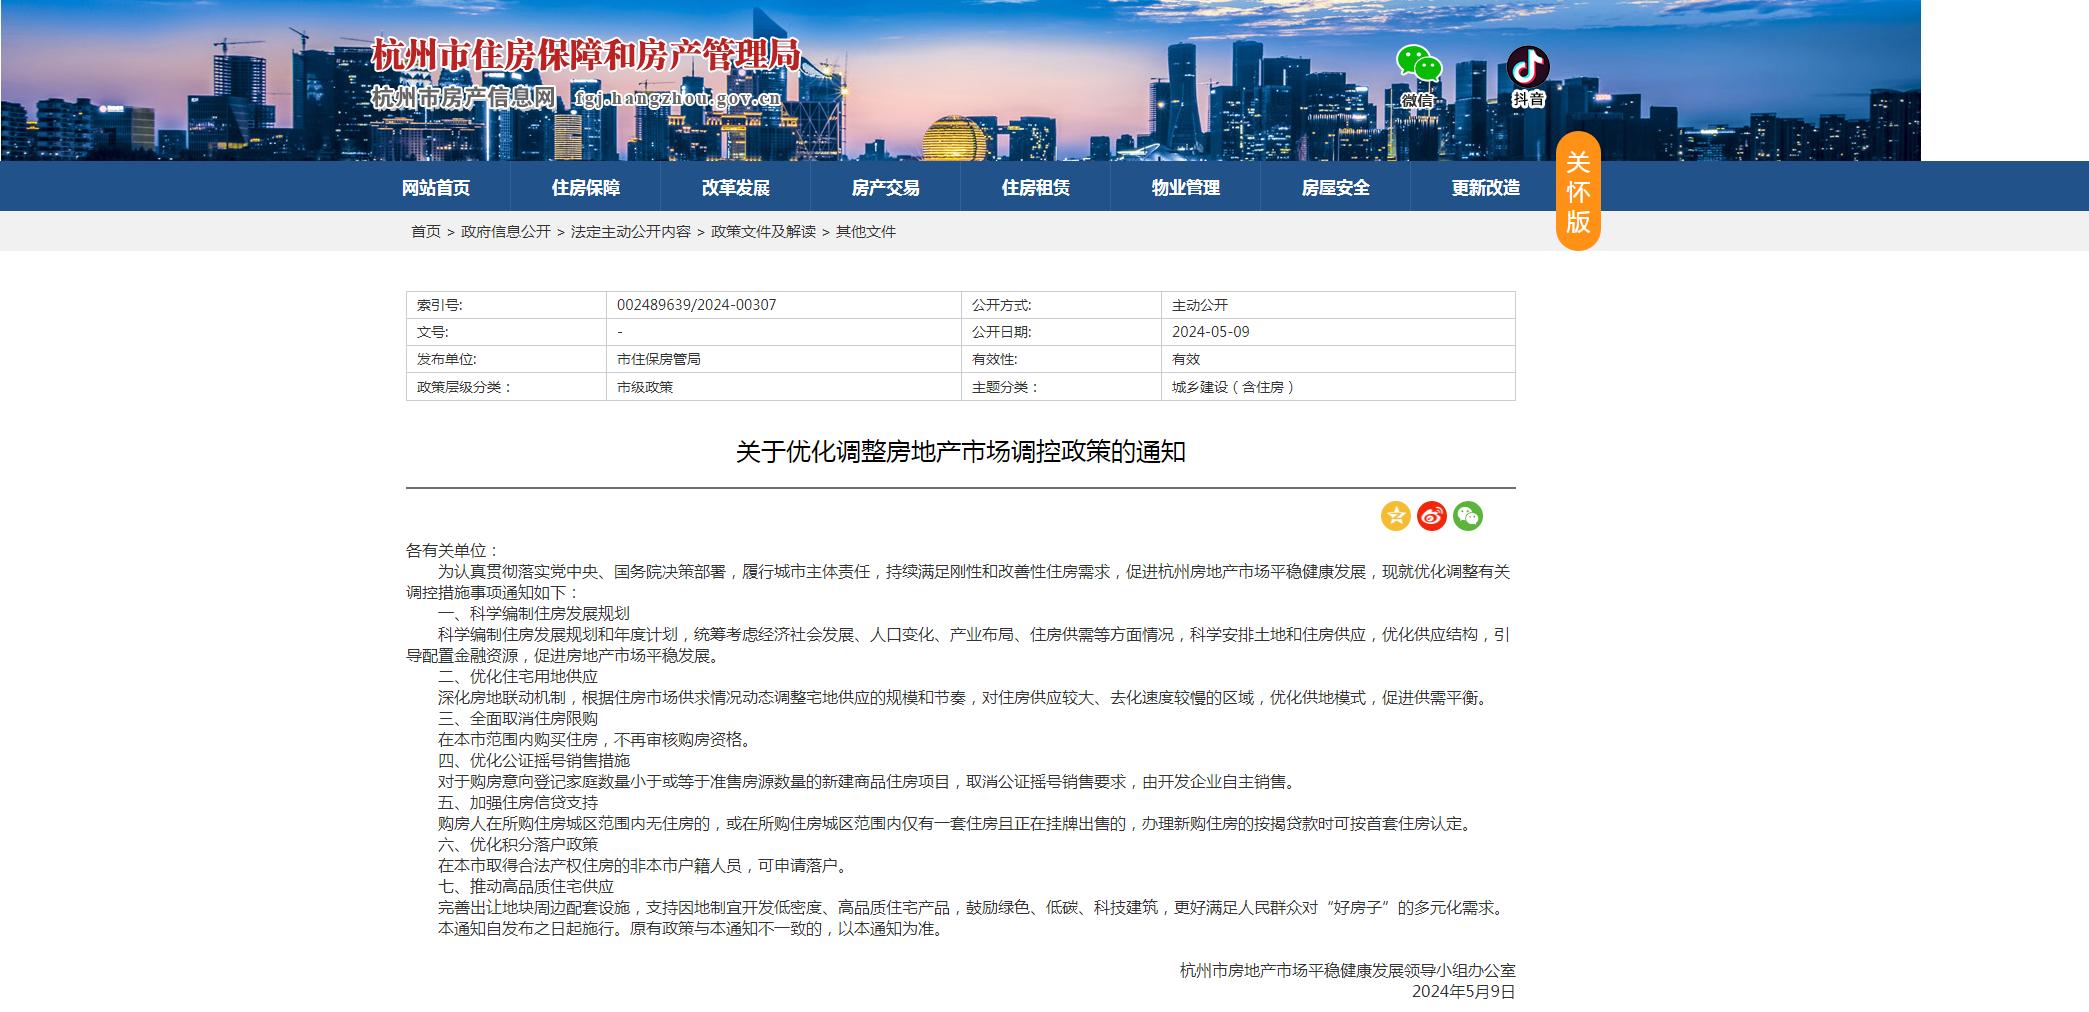Click the heading 四、优化公证摇号销售措施
The height and width of the screenshot is (1012, 2089).
tap(534, 761)
